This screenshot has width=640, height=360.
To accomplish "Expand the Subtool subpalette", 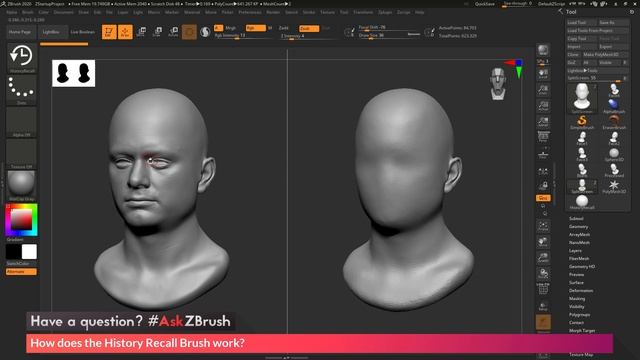I will click(576, 219).
